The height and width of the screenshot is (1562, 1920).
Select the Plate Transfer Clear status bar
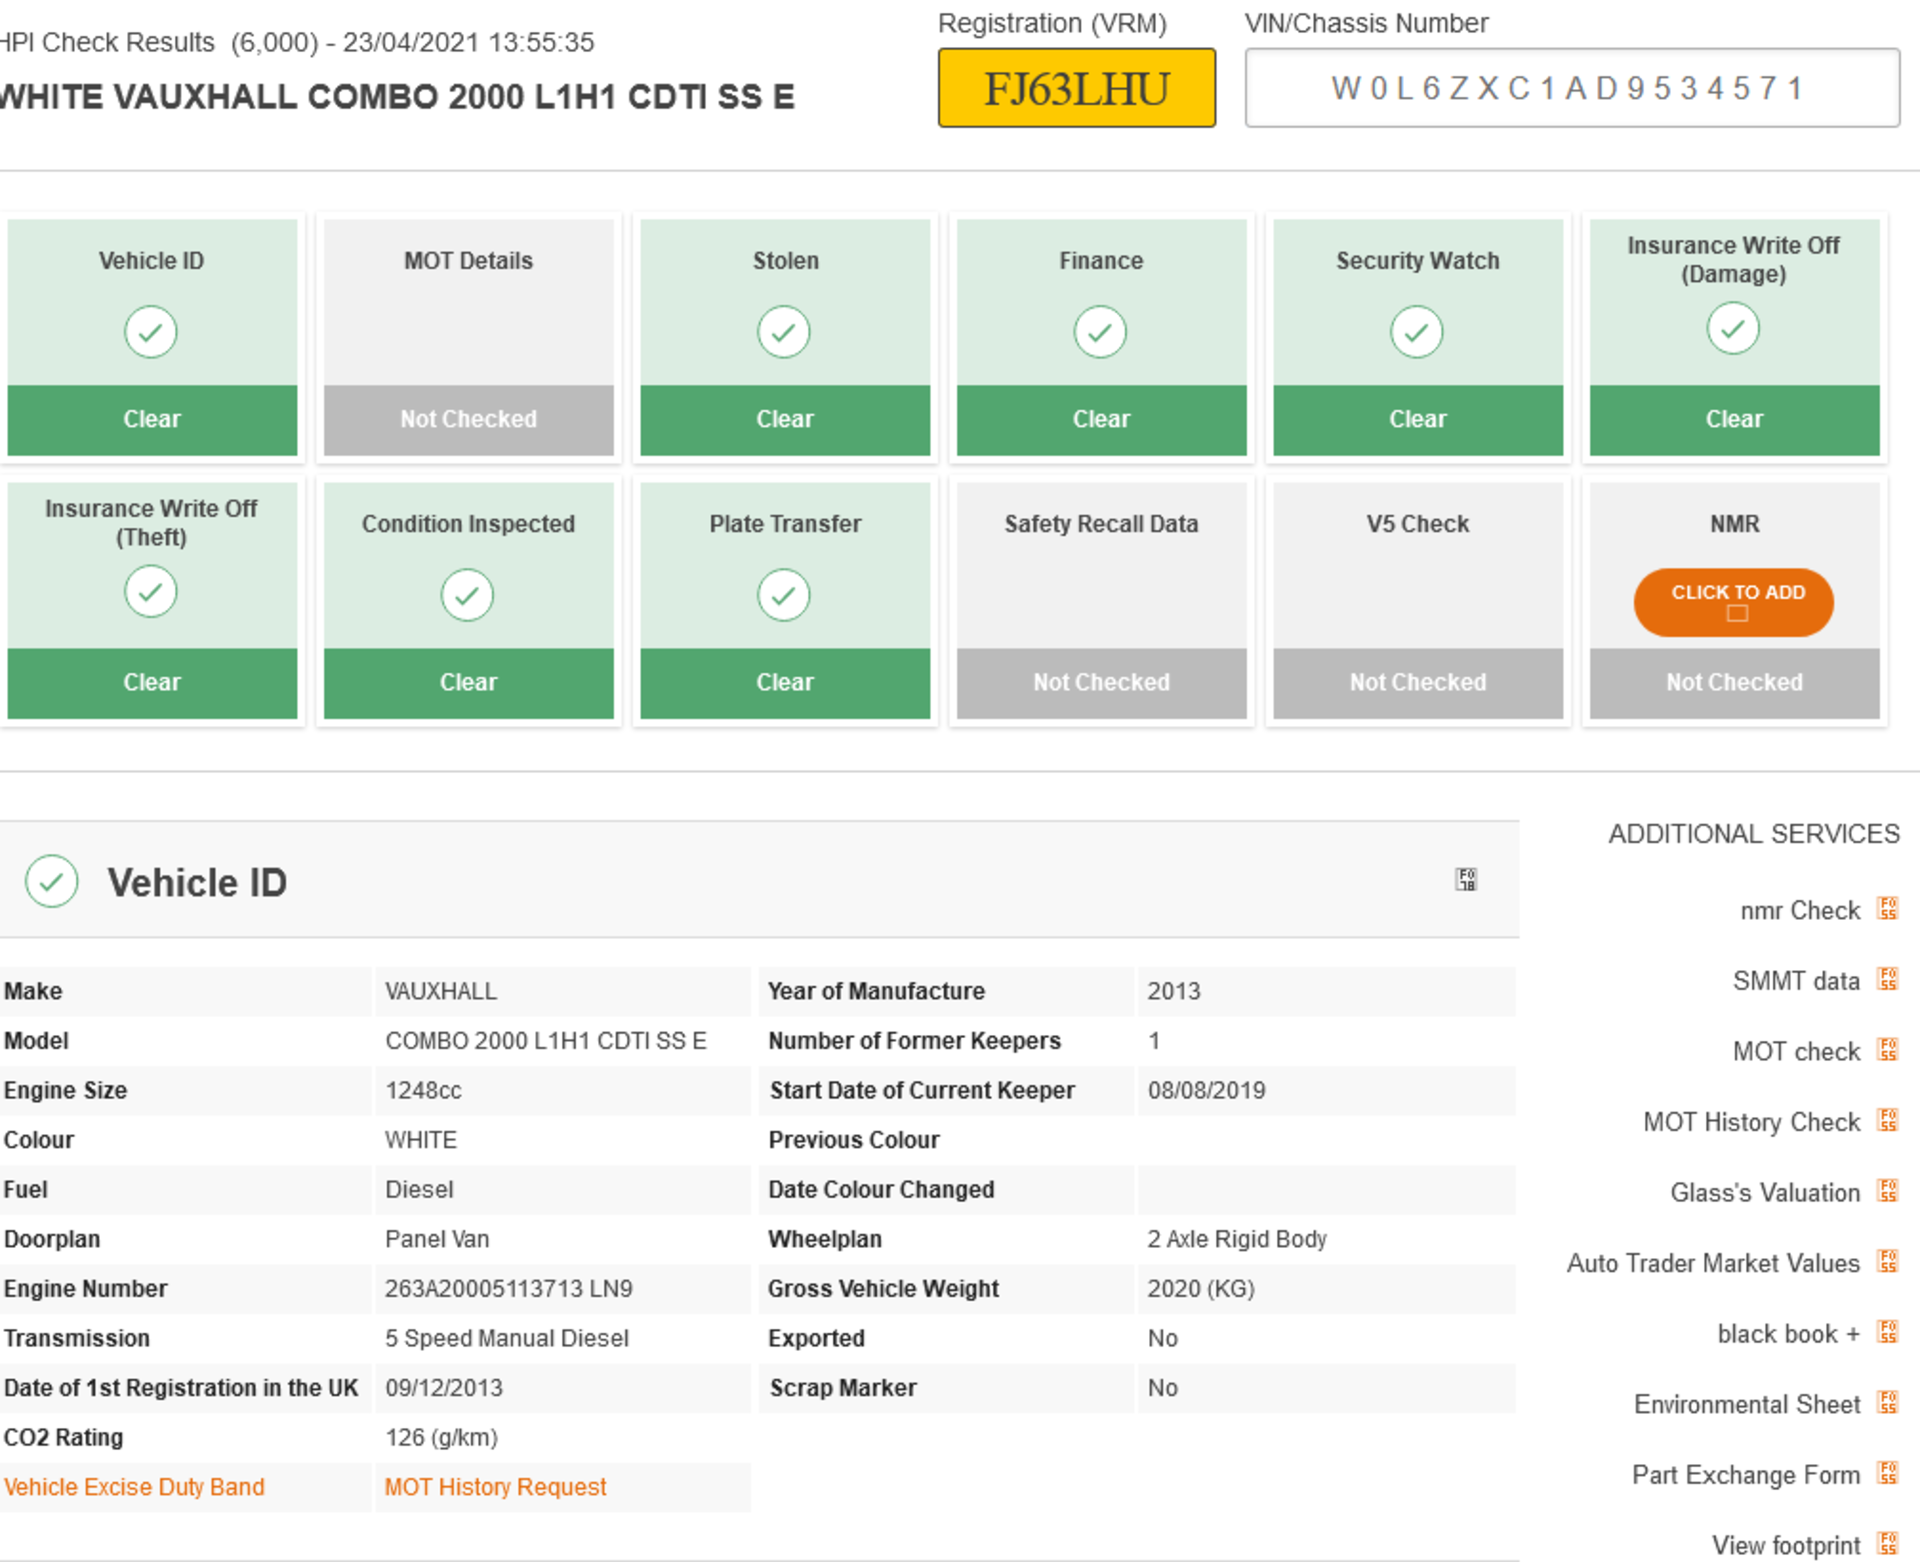point(785,683)
